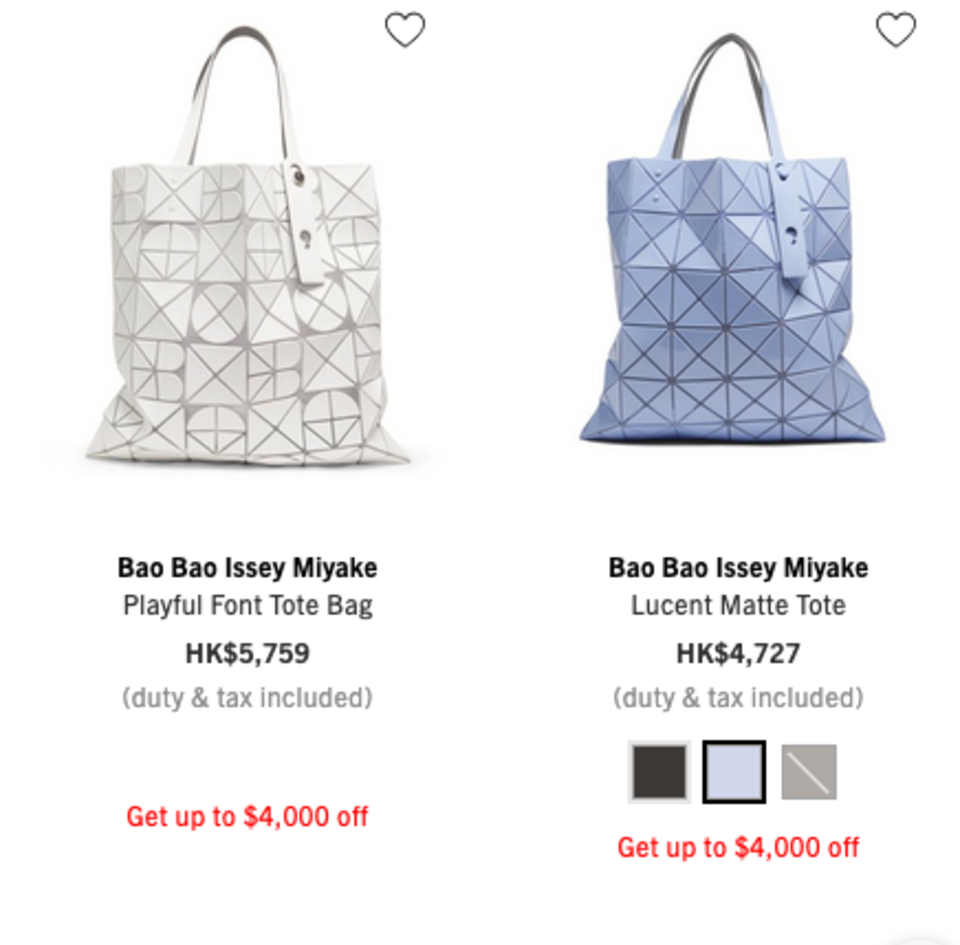Click the HK$5,759 price
Screen dimensions: 960x945
point(248,653)
